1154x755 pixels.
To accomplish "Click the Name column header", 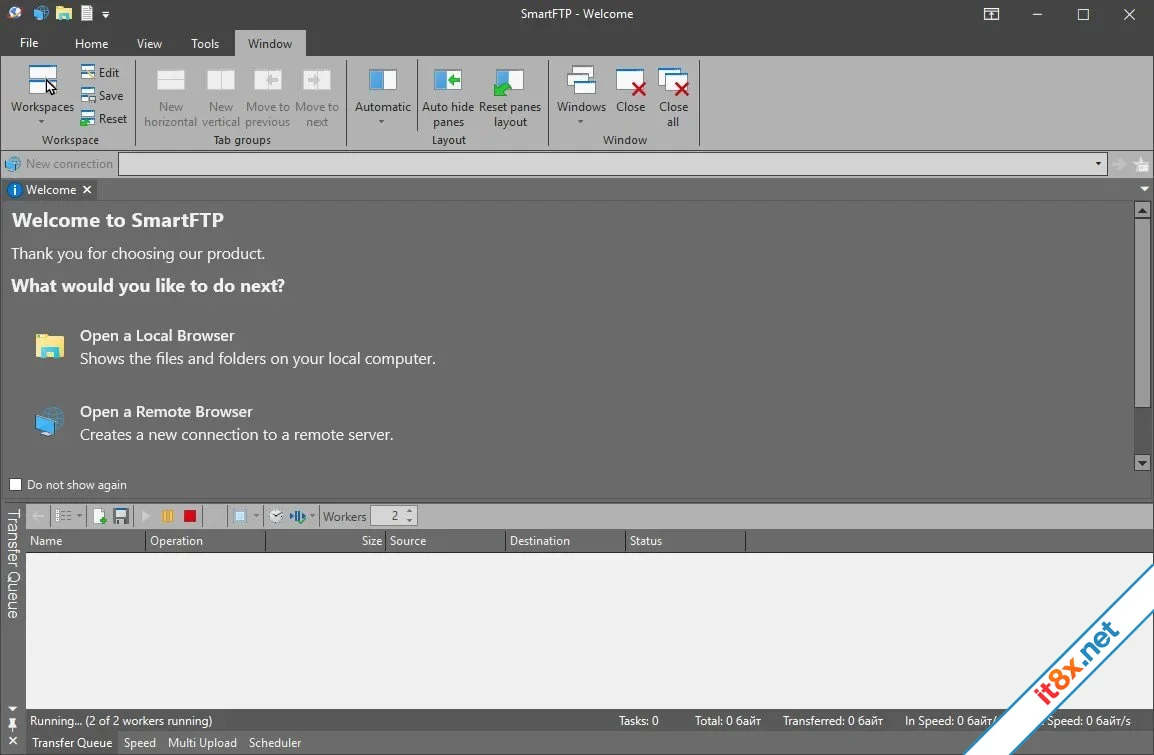I will (85, 541).
